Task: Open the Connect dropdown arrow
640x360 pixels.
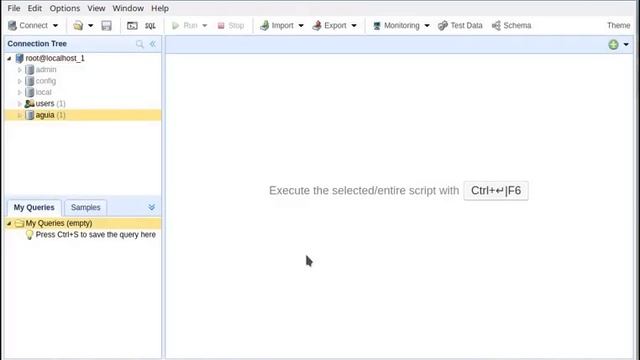Action: tap(56, 25)
